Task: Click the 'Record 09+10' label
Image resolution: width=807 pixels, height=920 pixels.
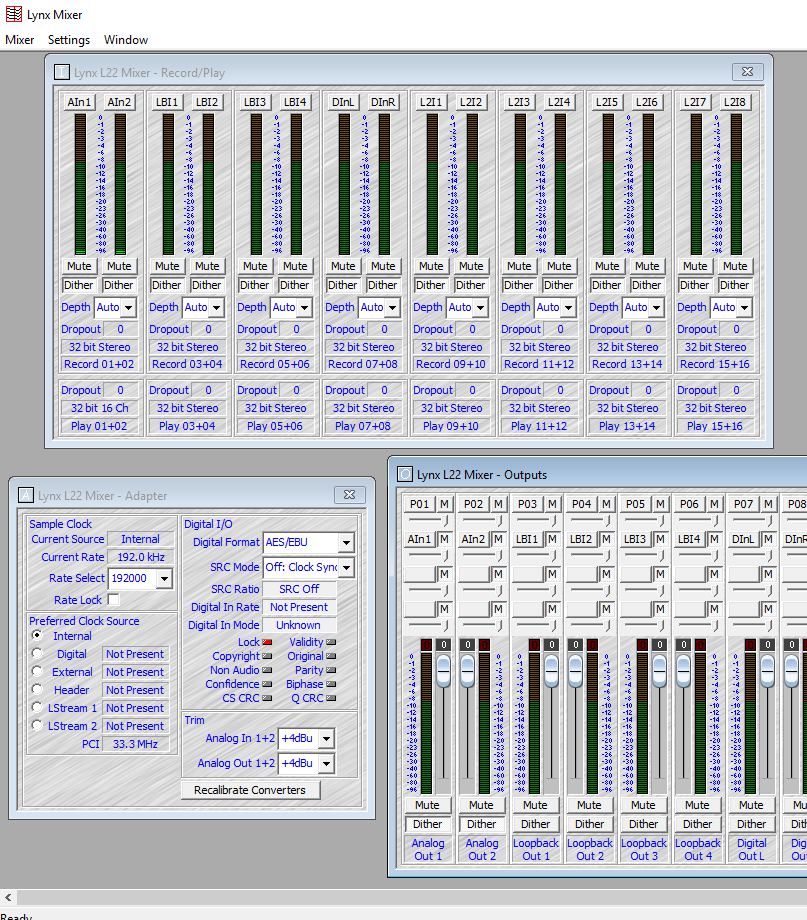Action: click(x=451, y=364)
